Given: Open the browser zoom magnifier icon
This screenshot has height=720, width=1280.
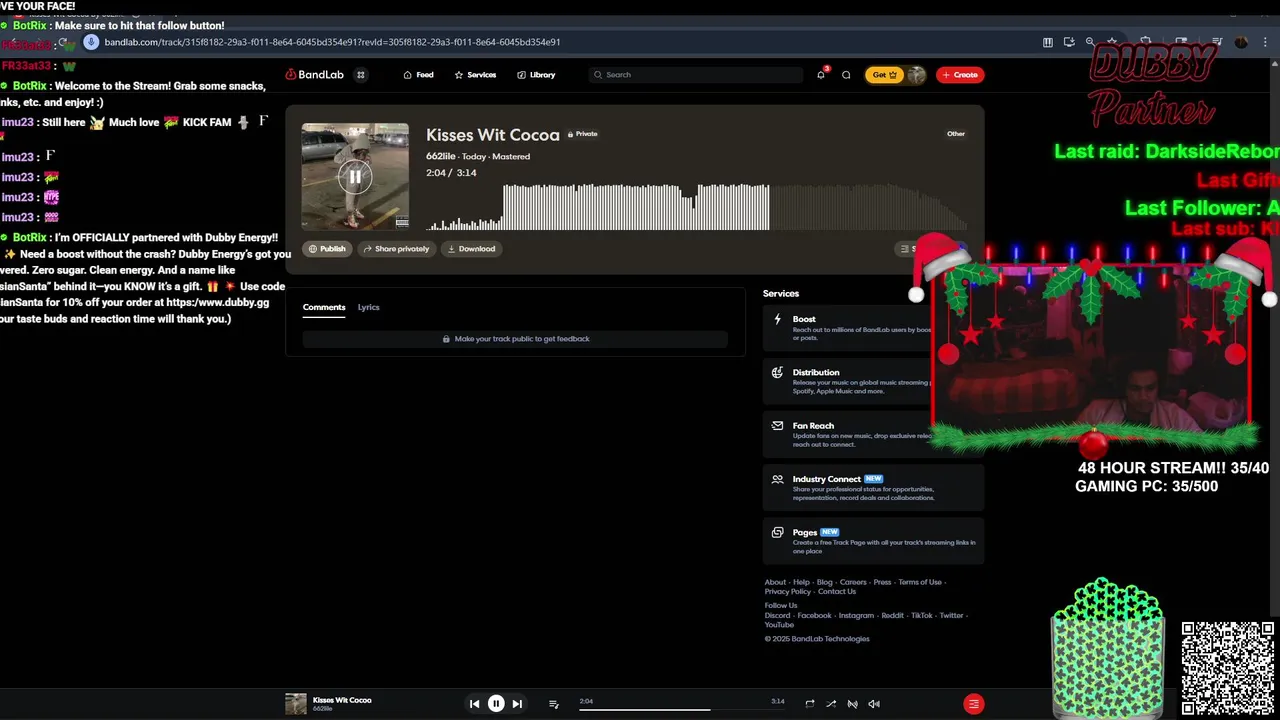Looking at the screenshot, I should tap(1090, 42).
